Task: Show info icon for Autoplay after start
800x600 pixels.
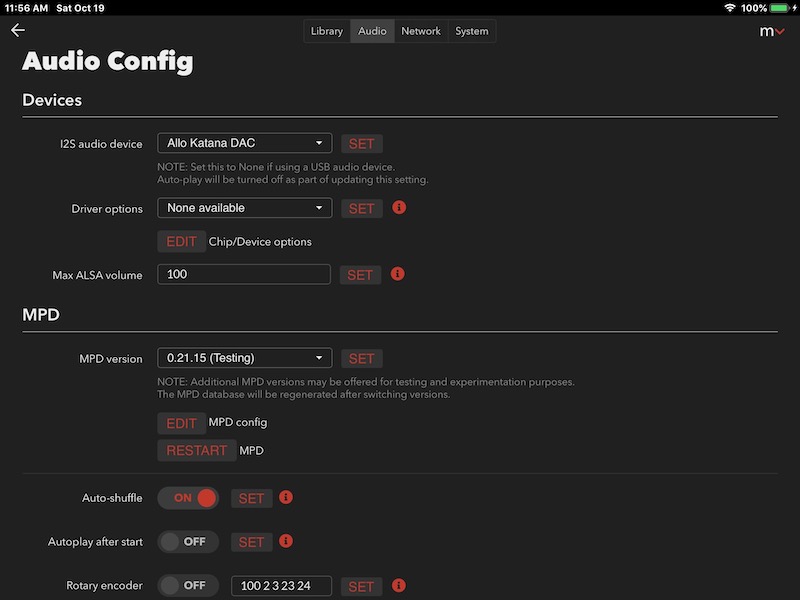Action: 286,541
